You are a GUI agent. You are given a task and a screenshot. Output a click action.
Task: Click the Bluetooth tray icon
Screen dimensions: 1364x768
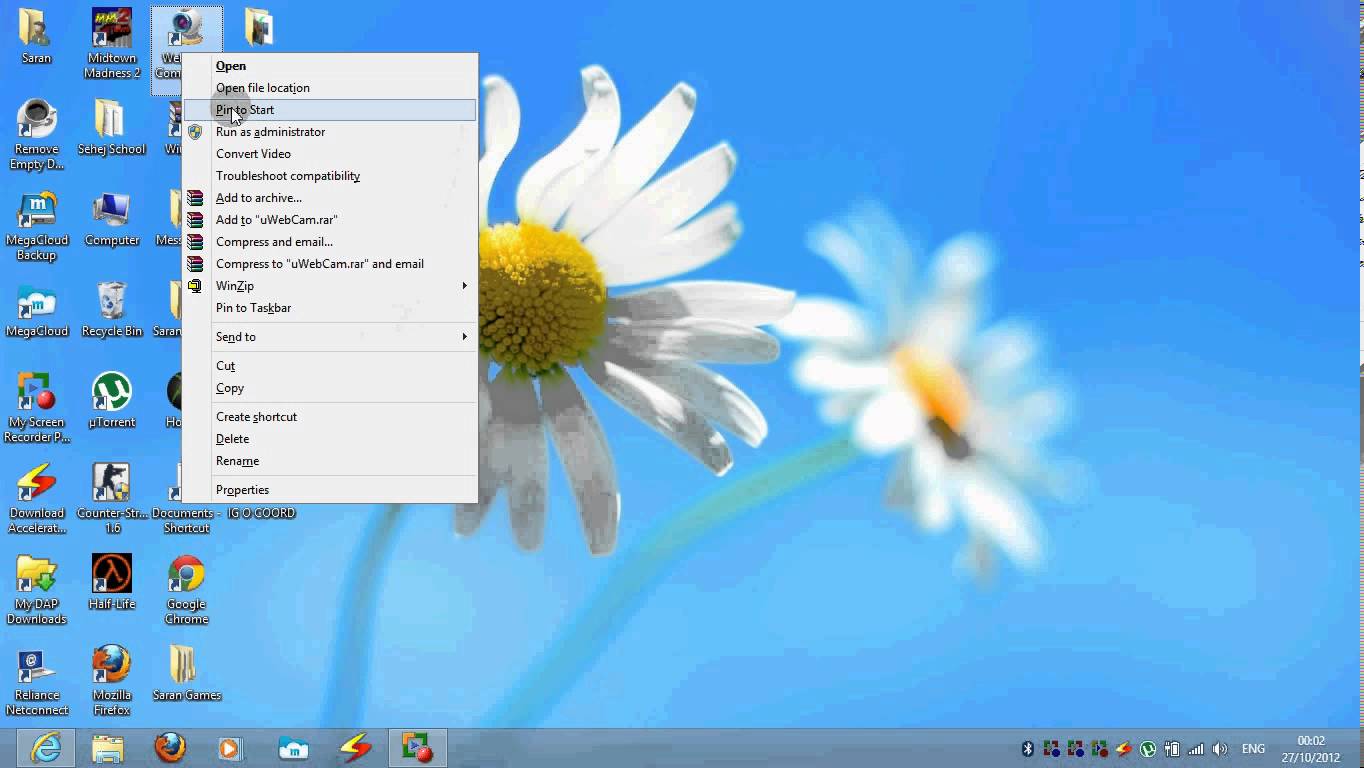[1028, 749]
